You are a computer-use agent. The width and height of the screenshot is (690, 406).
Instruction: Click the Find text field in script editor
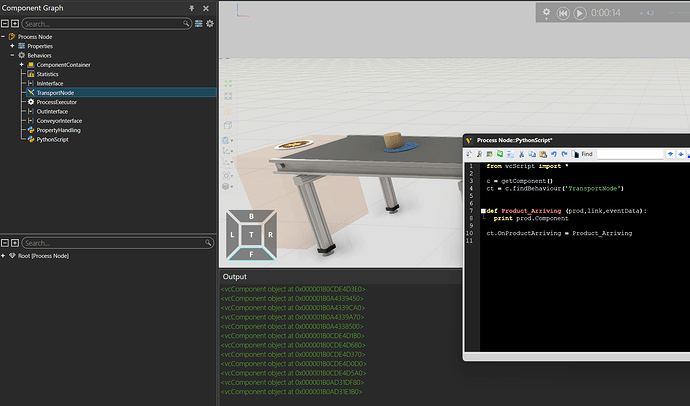[630, 154]
